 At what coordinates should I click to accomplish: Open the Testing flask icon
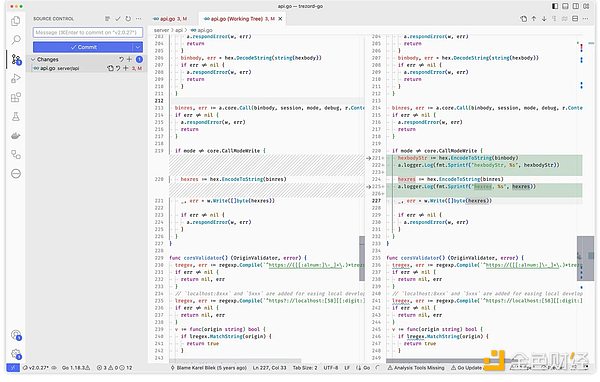16,116
